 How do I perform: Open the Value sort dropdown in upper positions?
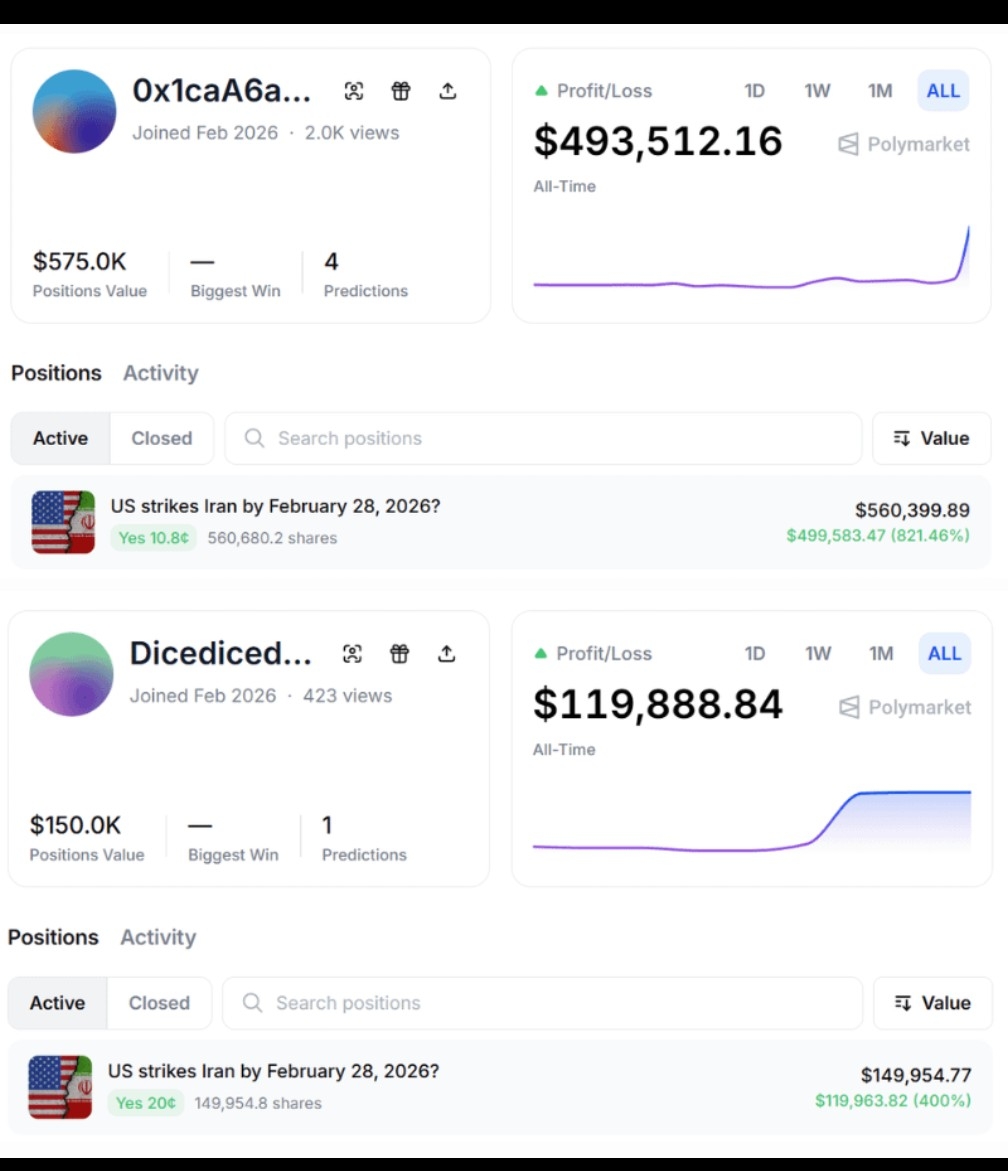click(932, 438)
